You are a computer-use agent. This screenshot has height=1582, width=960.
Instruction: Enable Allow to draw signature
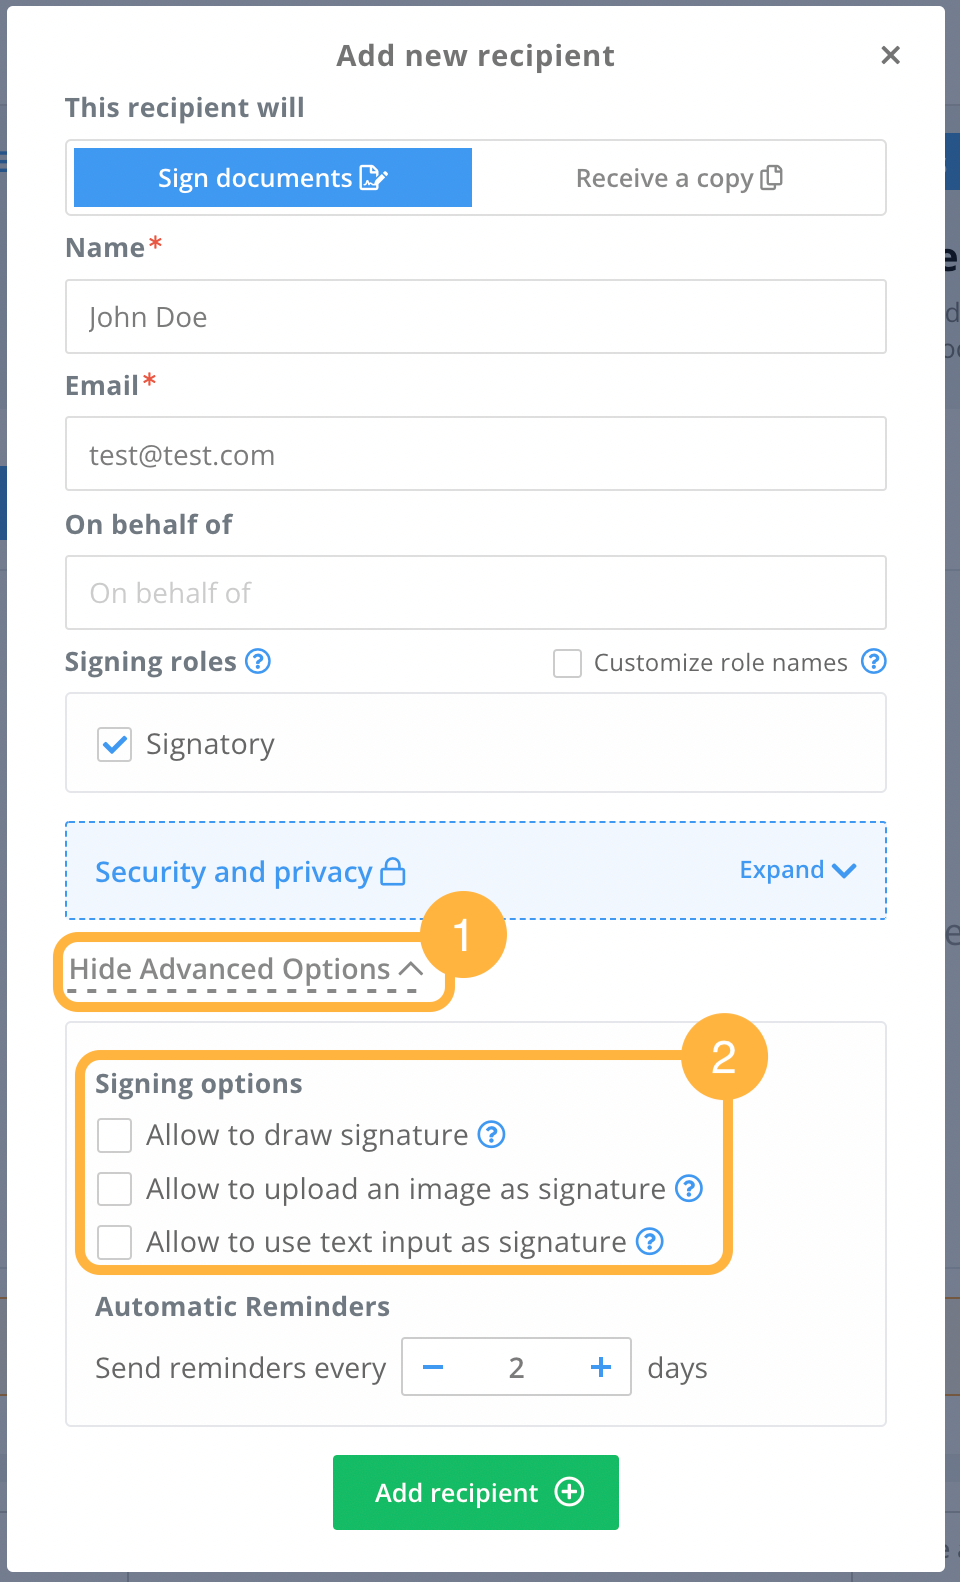(x=114, y=1135)
